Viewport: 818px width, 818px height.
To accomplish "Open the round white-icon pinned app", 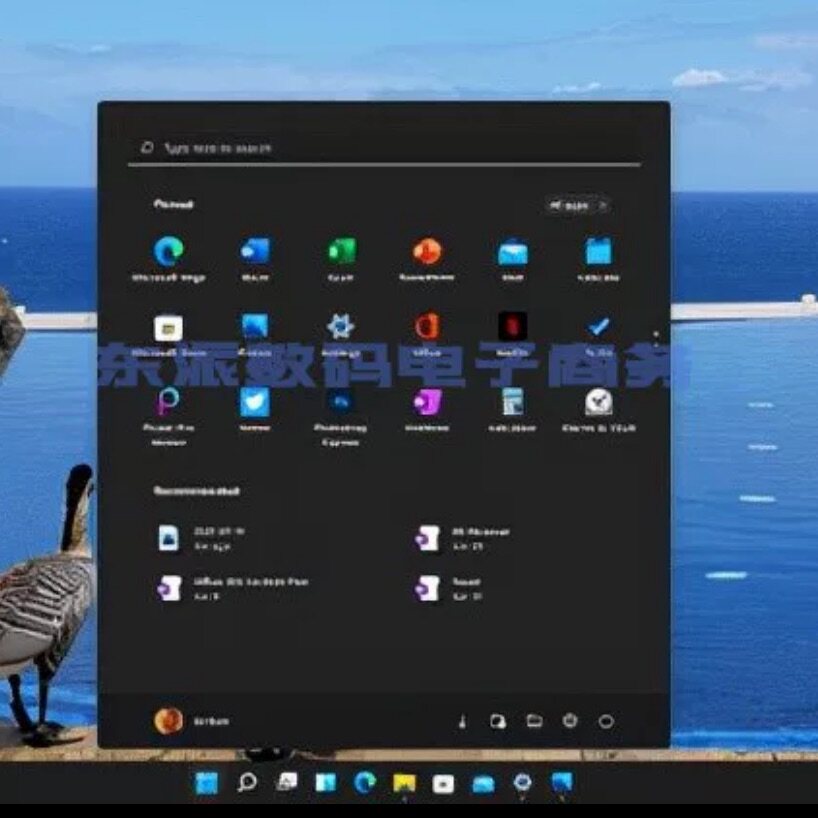I will [598, 408].
